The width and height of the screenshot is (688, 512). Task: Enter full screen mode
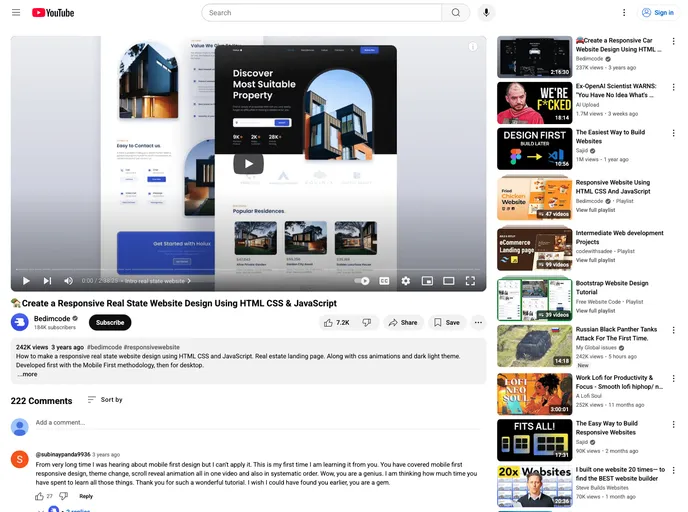click(470, 281)
